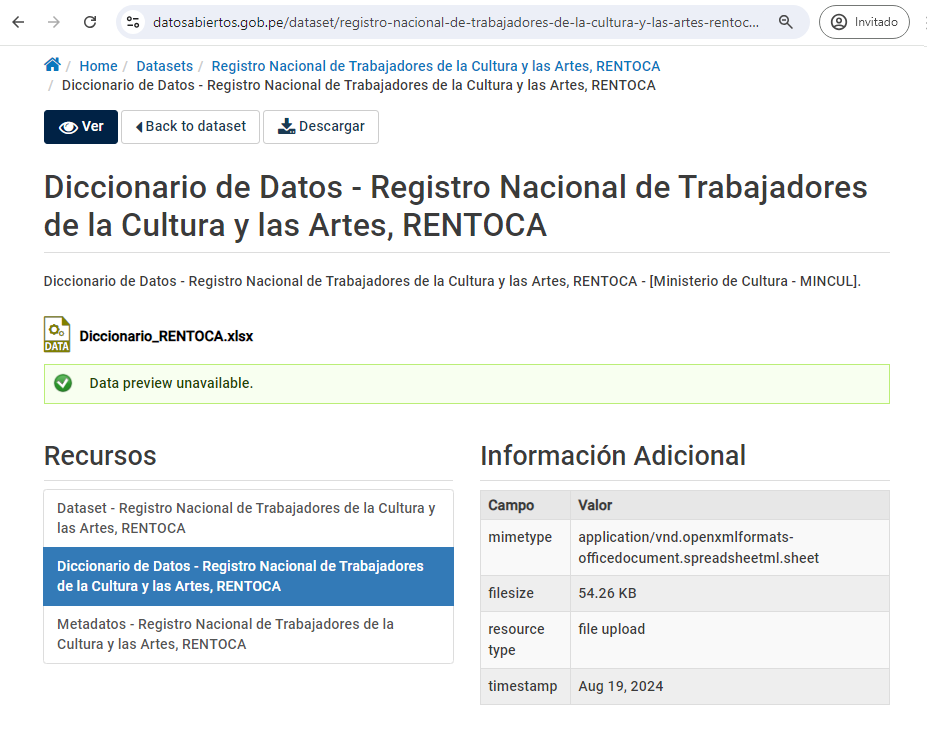
Task: Click the address bar URL field
Action: coord(455,22)
